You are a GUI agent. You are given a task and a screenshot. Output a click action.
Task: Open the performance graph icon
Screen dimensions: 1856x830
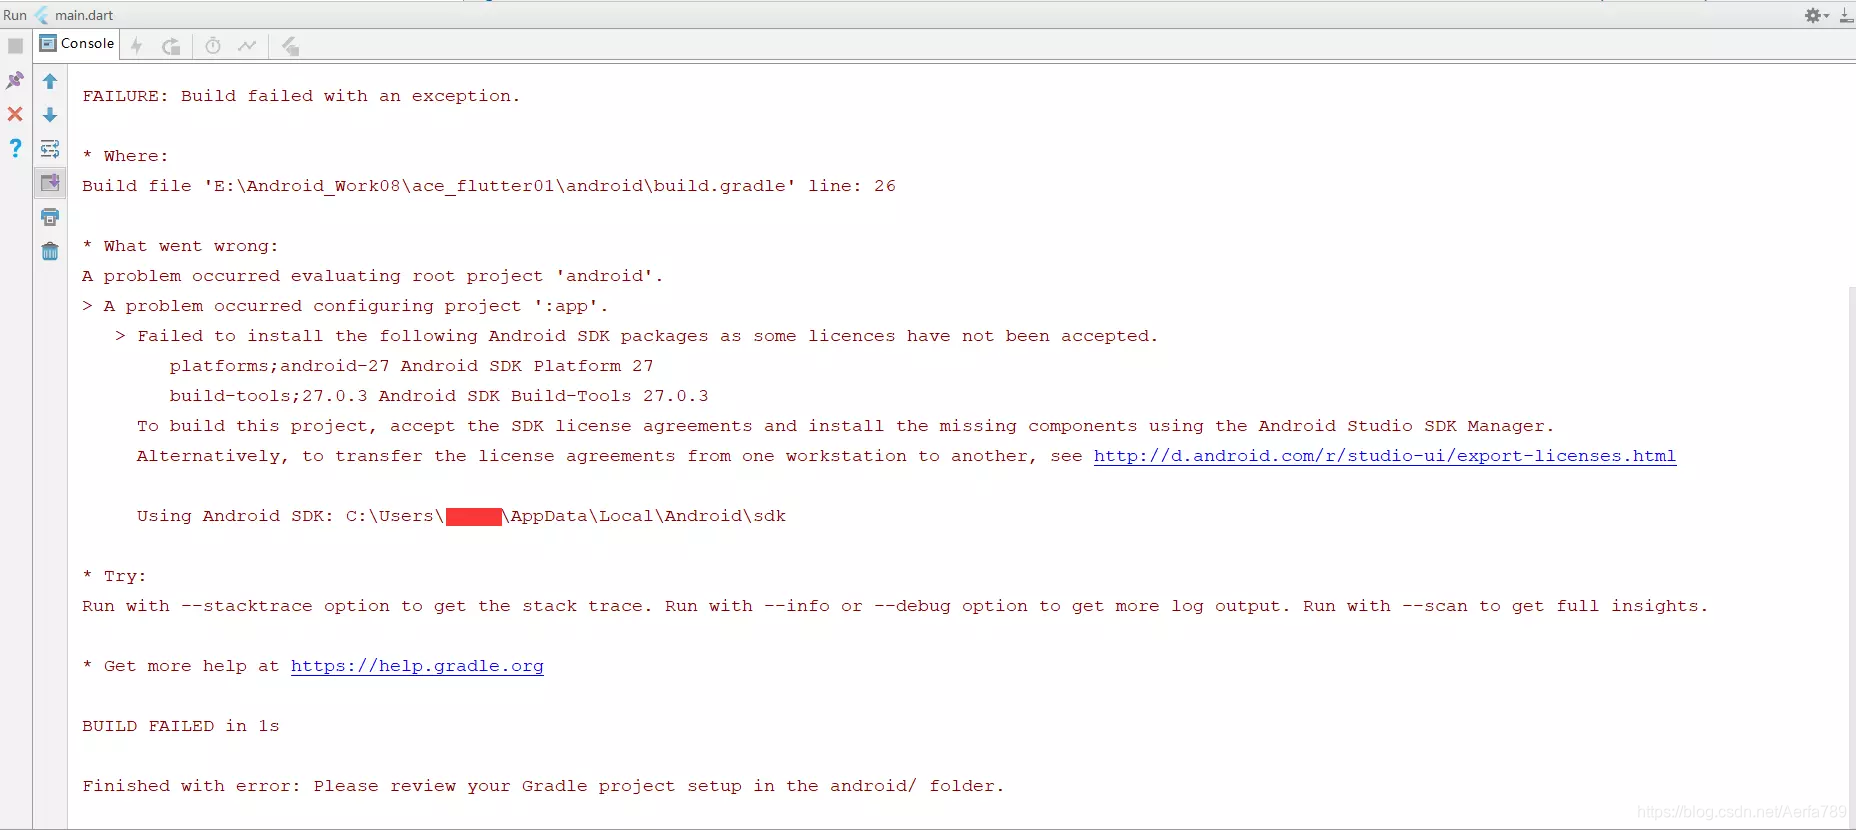[x=247, y=46]
